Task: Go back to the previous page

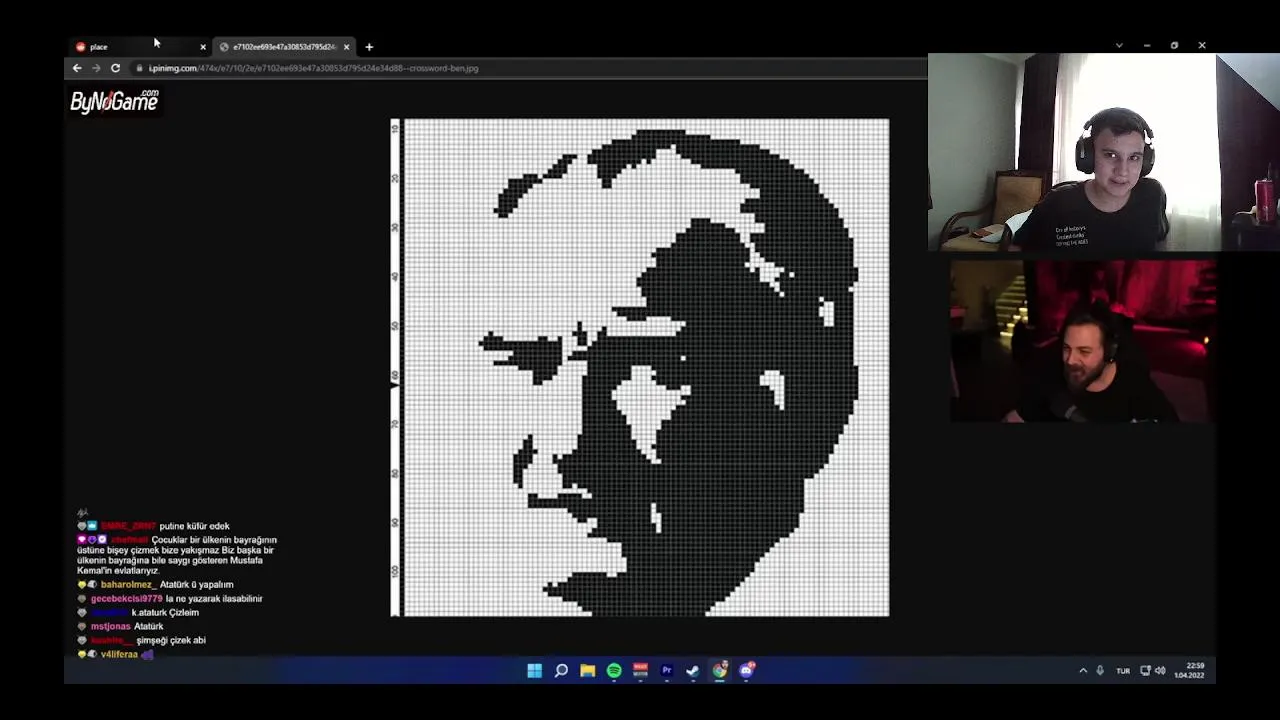Action: tap(77, 68)
